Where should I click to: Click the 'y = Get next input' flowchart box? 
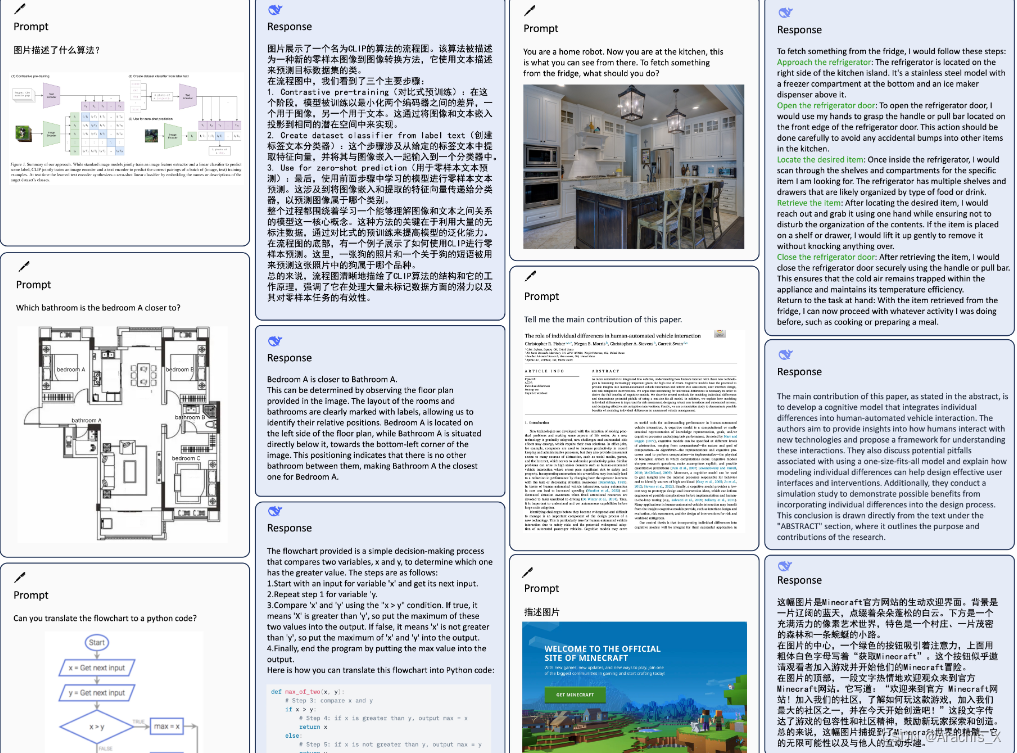97,693
